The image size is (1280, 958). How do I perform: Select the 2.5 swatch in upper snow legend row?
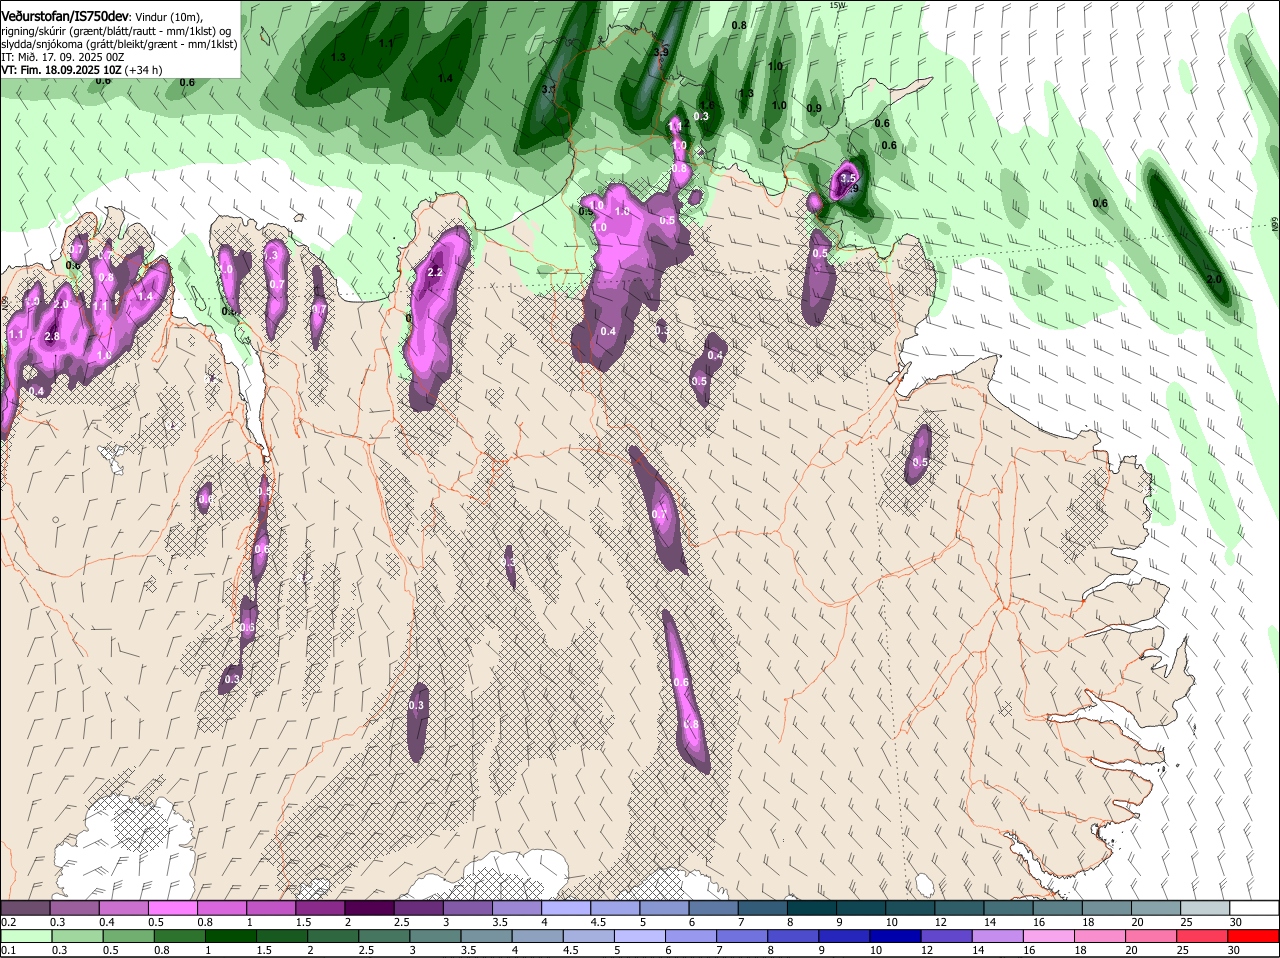point(418,907)
